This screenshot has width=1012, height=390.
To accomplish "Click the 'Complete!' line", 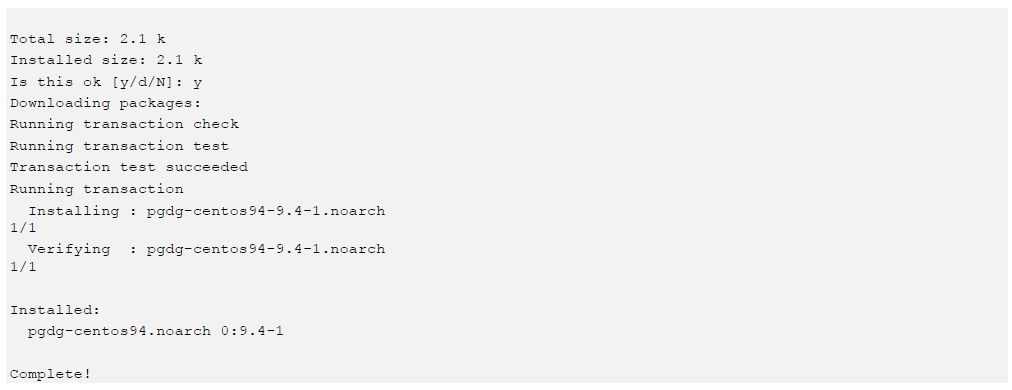I will tap(51, 374).
